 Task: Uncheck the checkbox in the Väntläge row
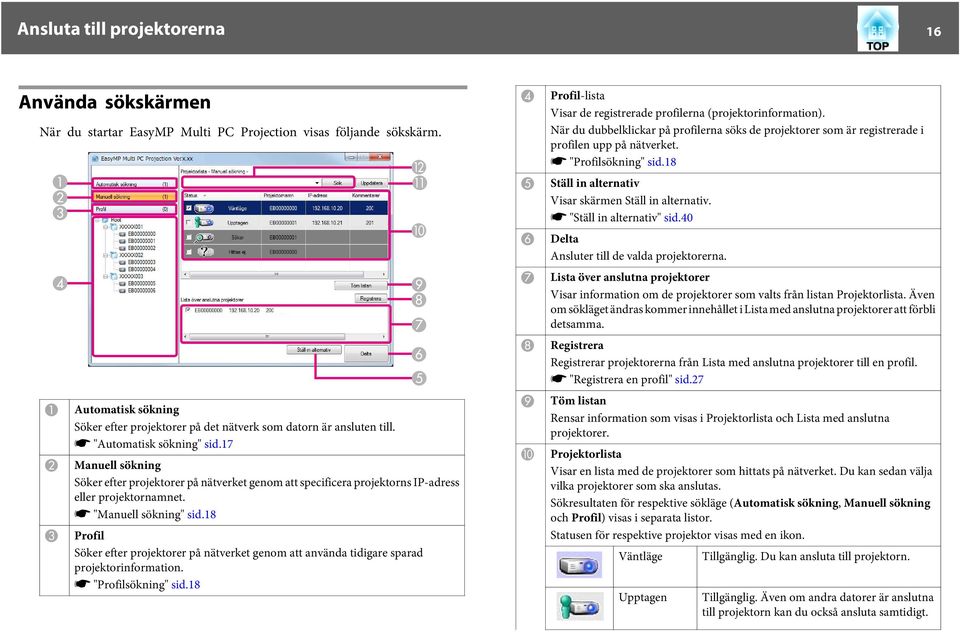(x=189, y=208)
